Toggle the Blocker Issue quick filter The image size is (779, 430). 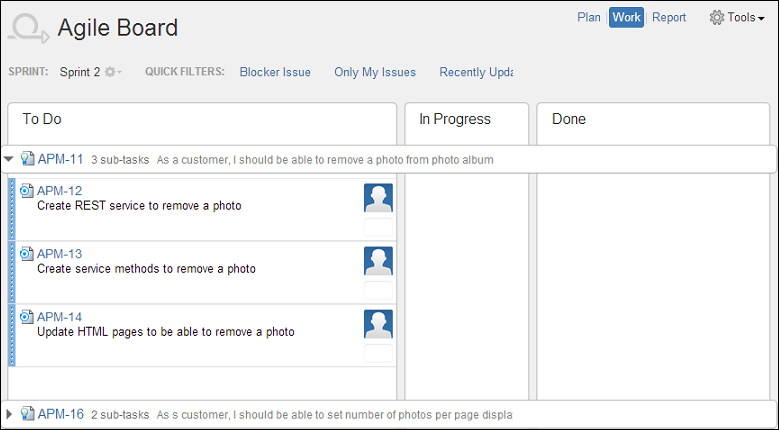click(x=275, y=72)
